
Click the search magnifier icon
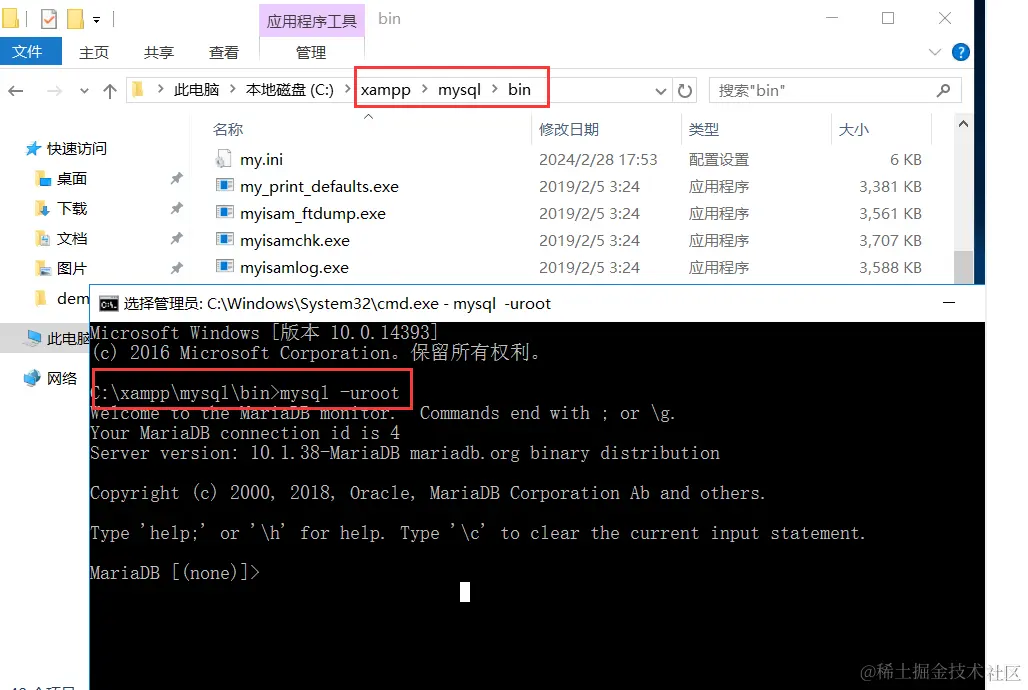[x=943, y=91]
